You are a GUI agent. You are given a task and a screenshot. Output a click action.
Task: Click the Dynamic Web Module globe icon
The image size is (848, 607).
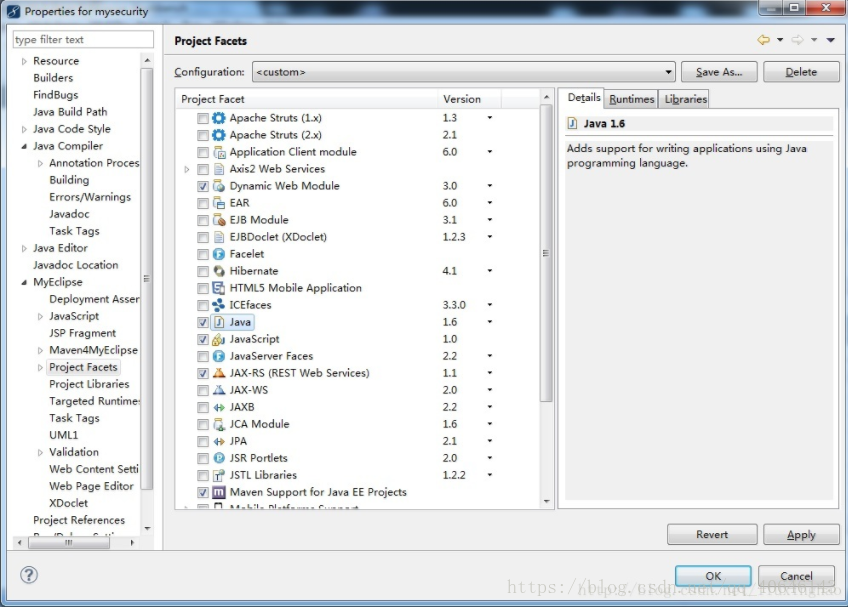[218, 186]
